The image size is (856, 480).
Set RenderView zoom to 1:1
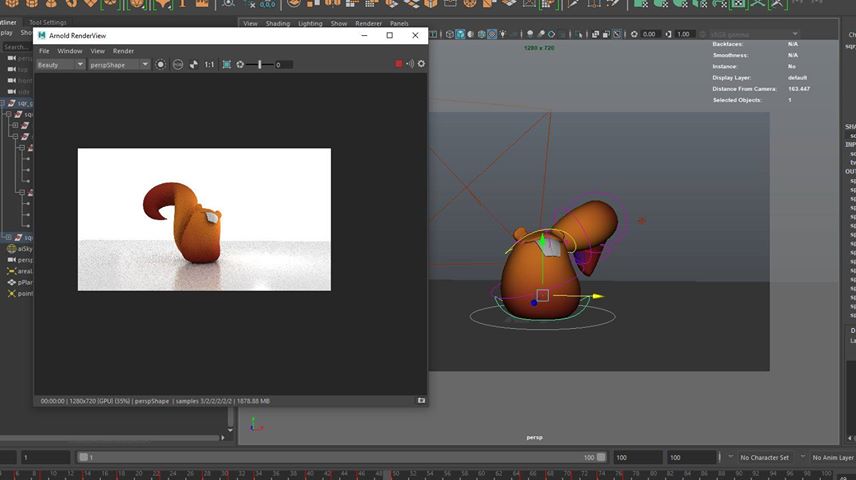pos(210,64)
